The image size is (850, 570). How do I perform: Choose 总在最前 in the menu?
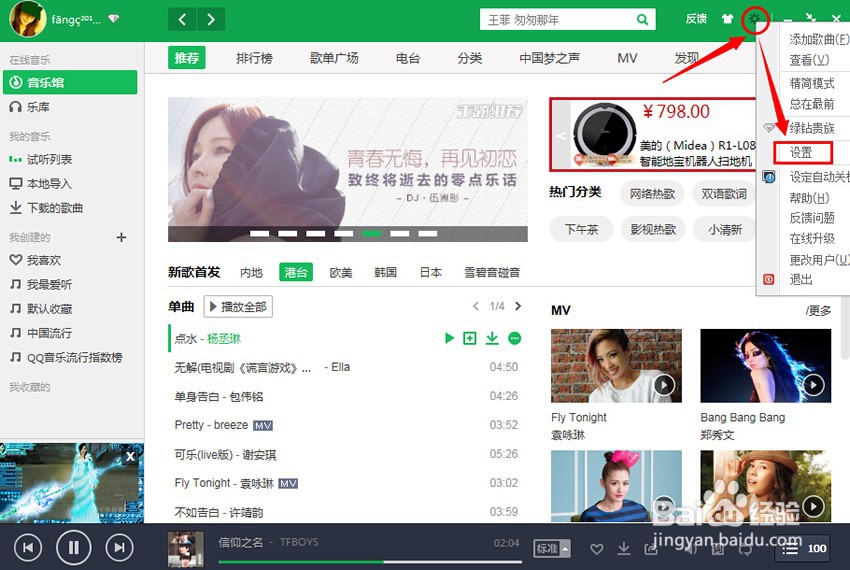812,104
